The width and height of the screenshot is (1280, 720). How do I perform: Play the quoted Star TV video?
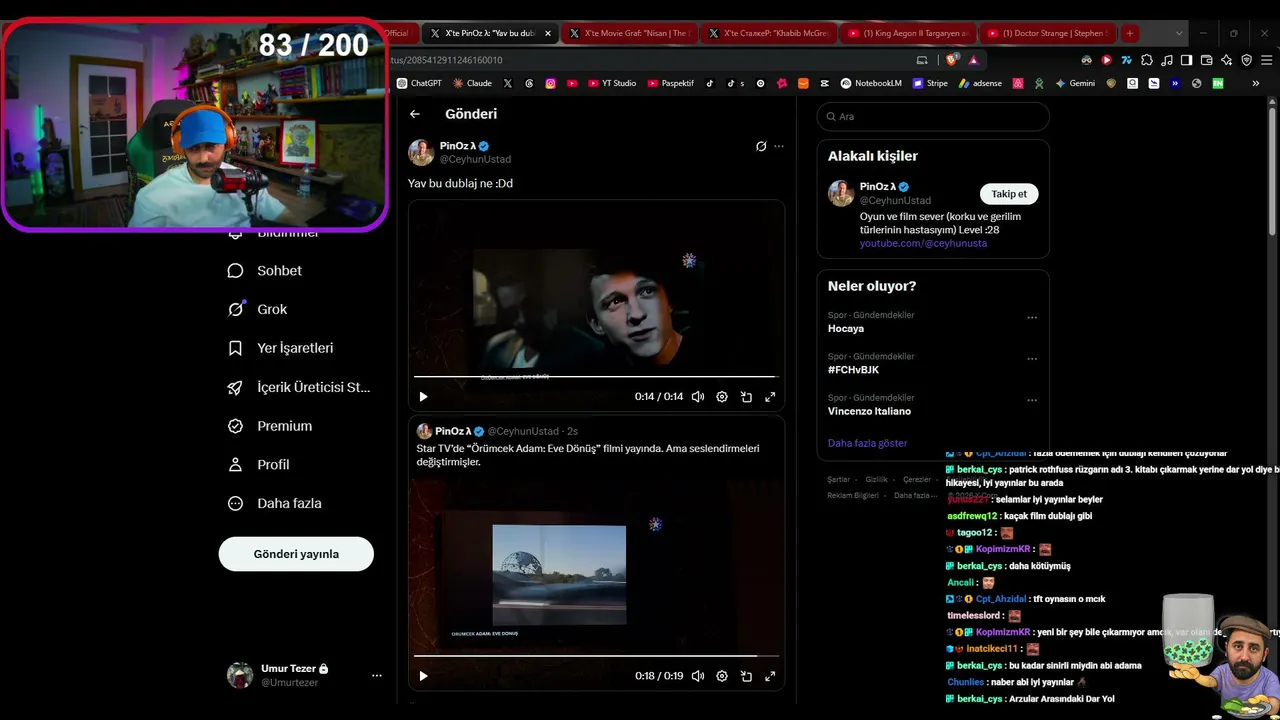click(423, 676)
